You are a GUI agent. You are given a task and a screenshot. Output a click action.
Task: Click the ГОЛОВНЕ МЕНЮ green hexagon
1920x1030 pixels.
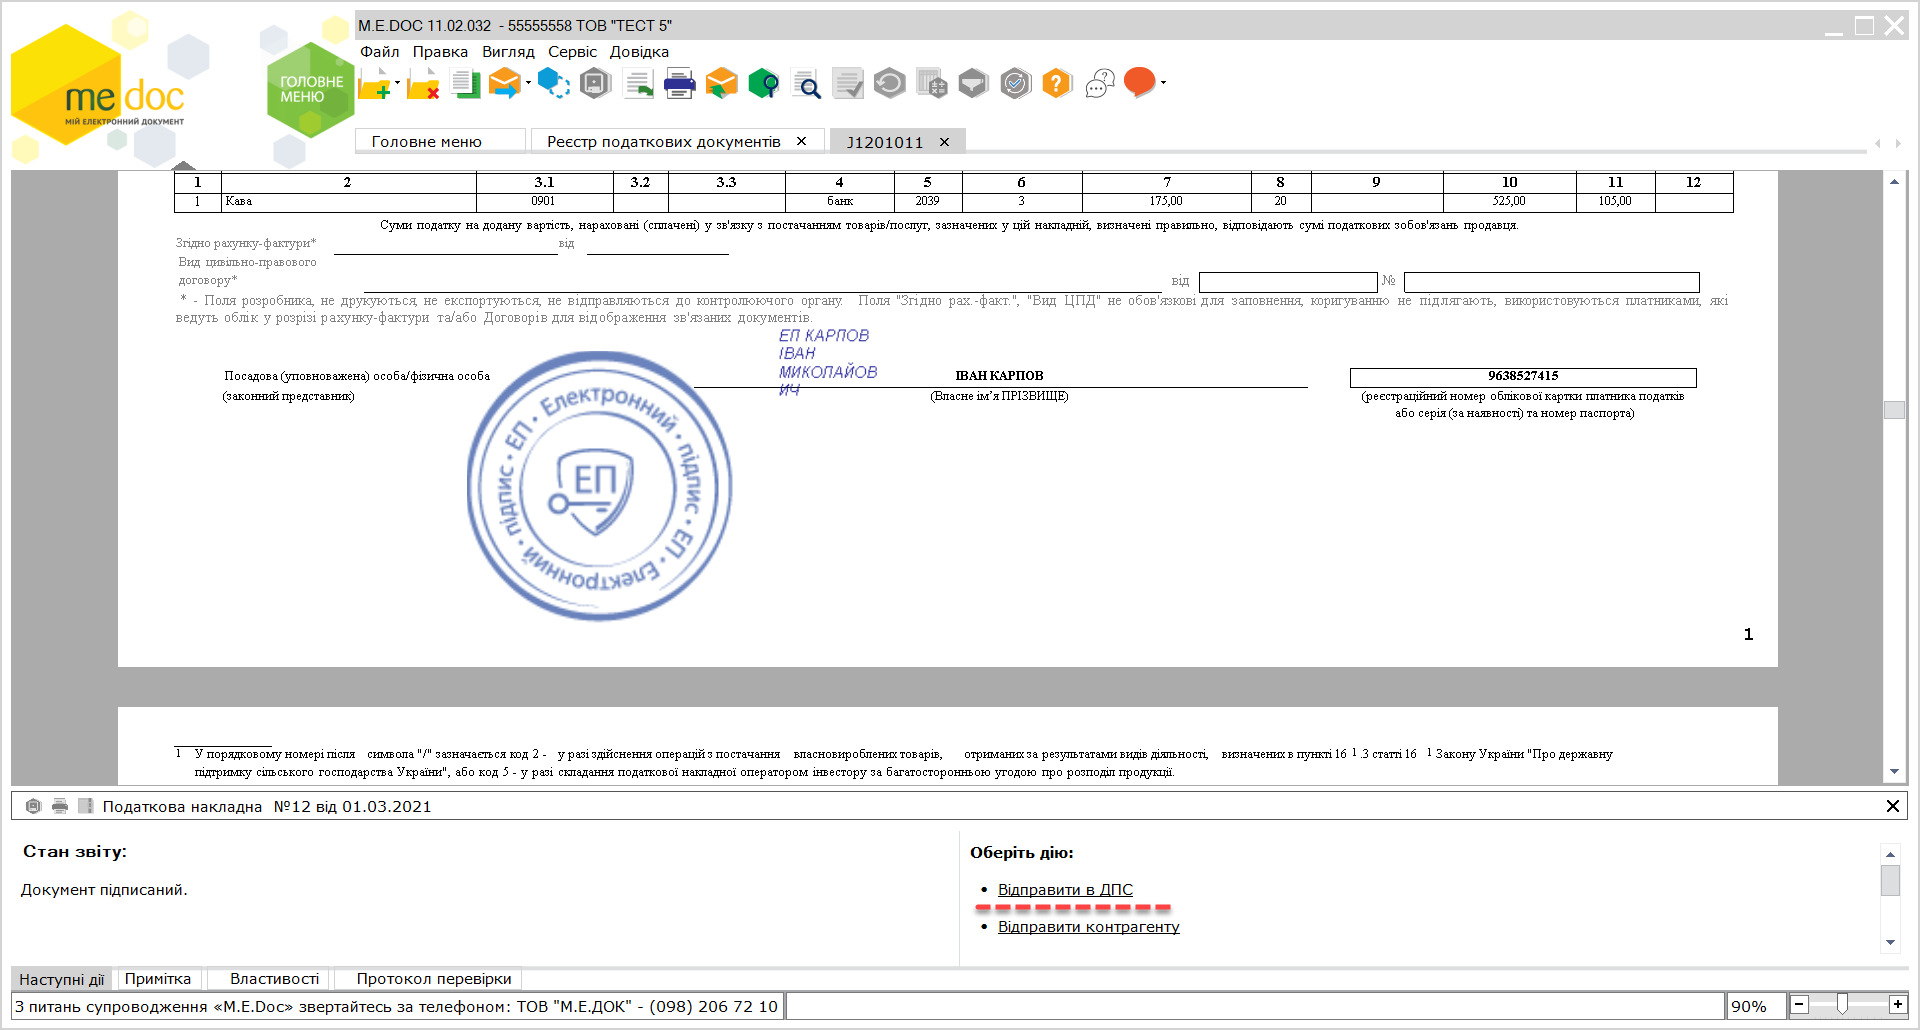click(310, 90)
